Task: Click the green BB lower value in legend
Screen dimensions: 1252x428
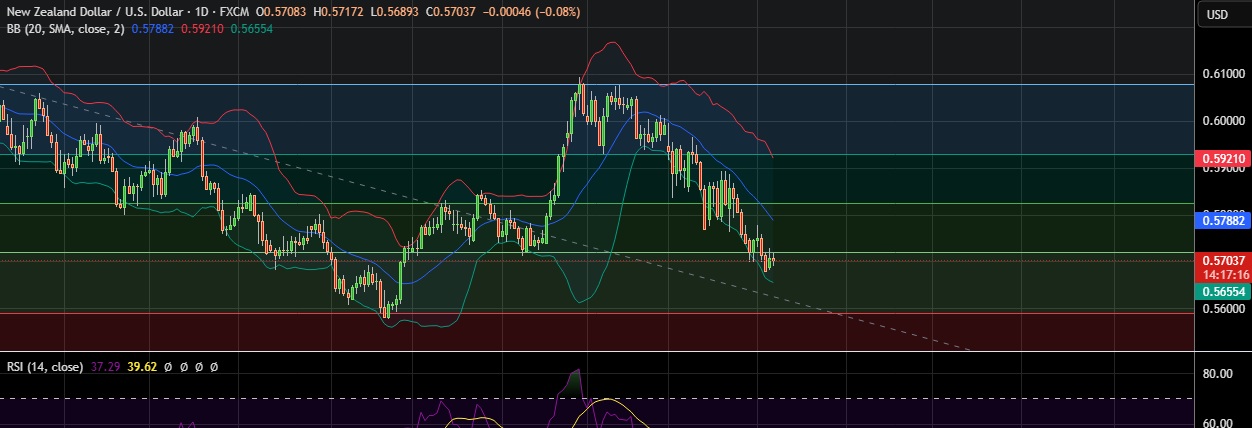Action: (251, 29)
